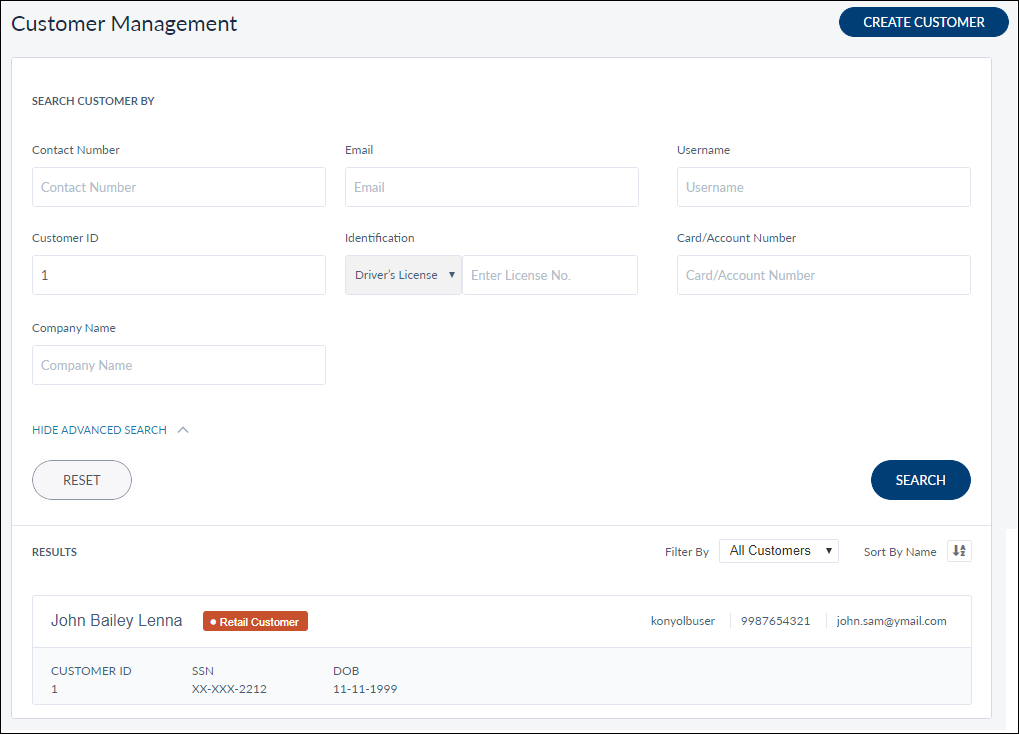The height and width of the screenshot is (735, 1019).
Task: Click the Sort By Name icon
Action: coord(959,551)
